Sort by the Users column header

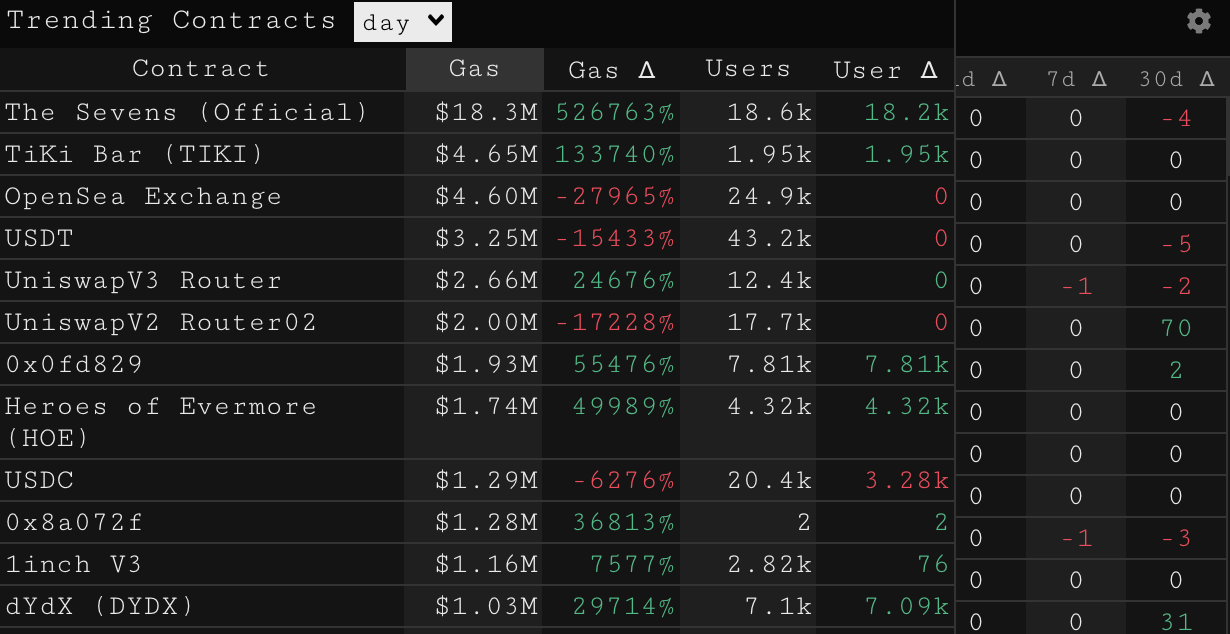(x=748, y=69)
